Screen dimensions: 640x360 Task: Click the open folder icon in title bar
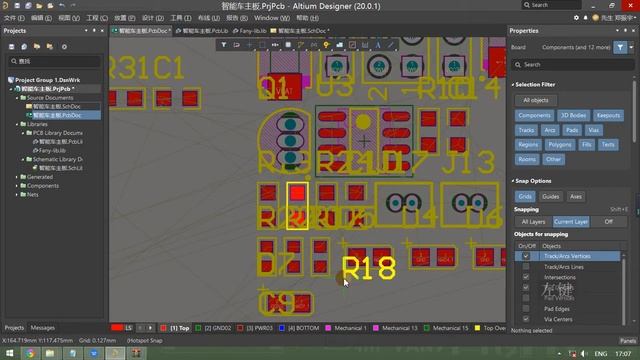pyautogui.click(x=39, y=6)
